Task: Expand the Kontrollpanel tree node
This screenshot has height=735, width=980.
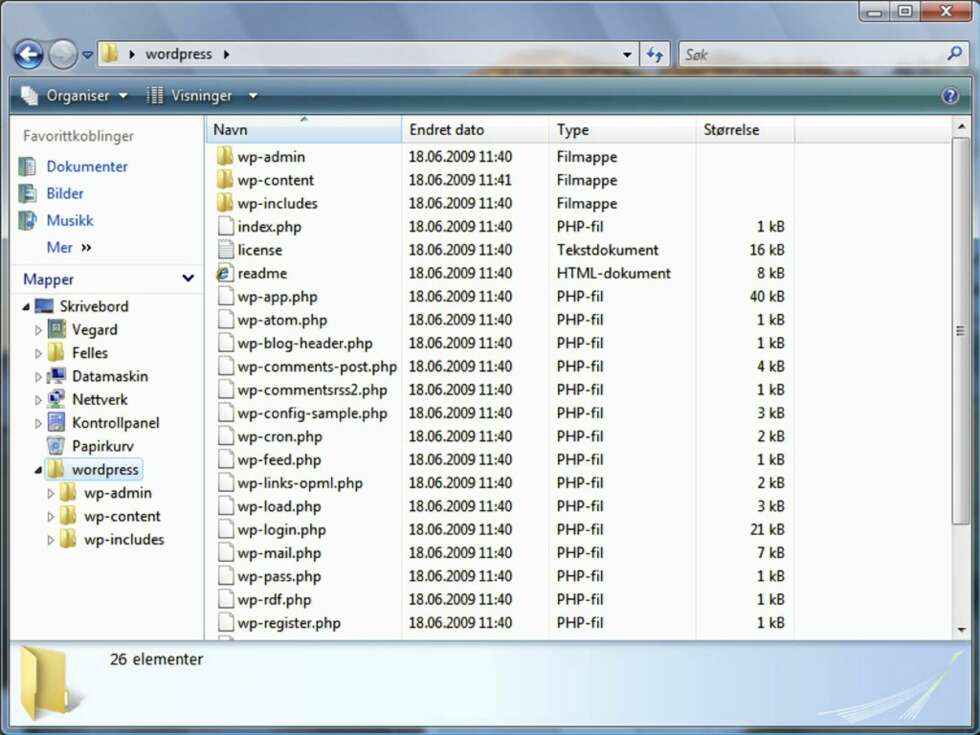Action: (x=38, y=423)
